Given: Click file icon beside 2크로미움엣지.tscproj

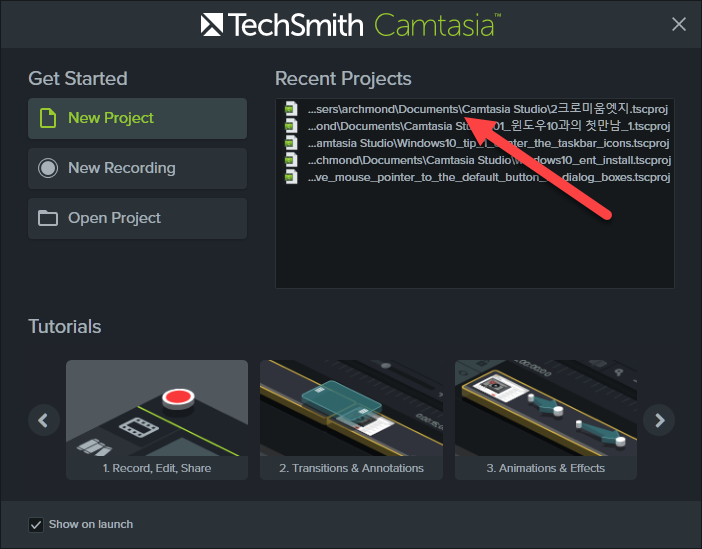Looking at the screenshot, I should (291, 109).
